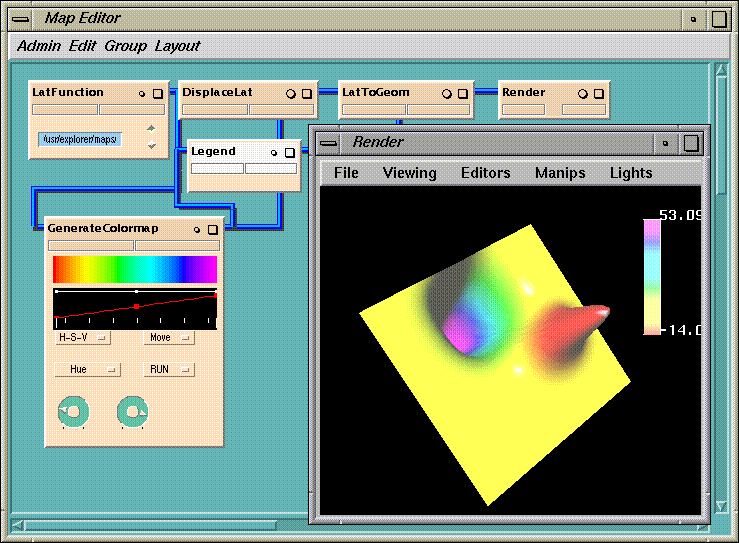Viewport: 739px width, 543px height.
Task: Click the LatFunction module's square maximize icon
Action: click(x=157, y=93)
